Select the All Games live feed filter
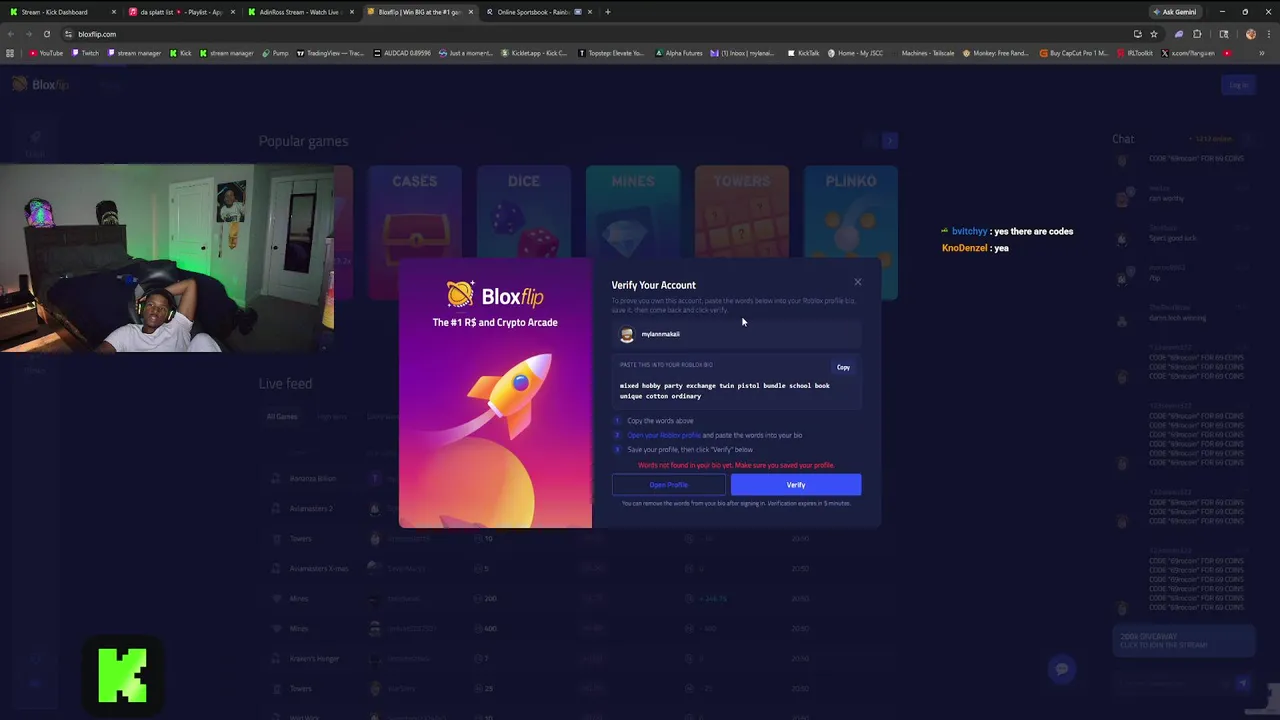1280x720 pixels. tap(282, 416)
